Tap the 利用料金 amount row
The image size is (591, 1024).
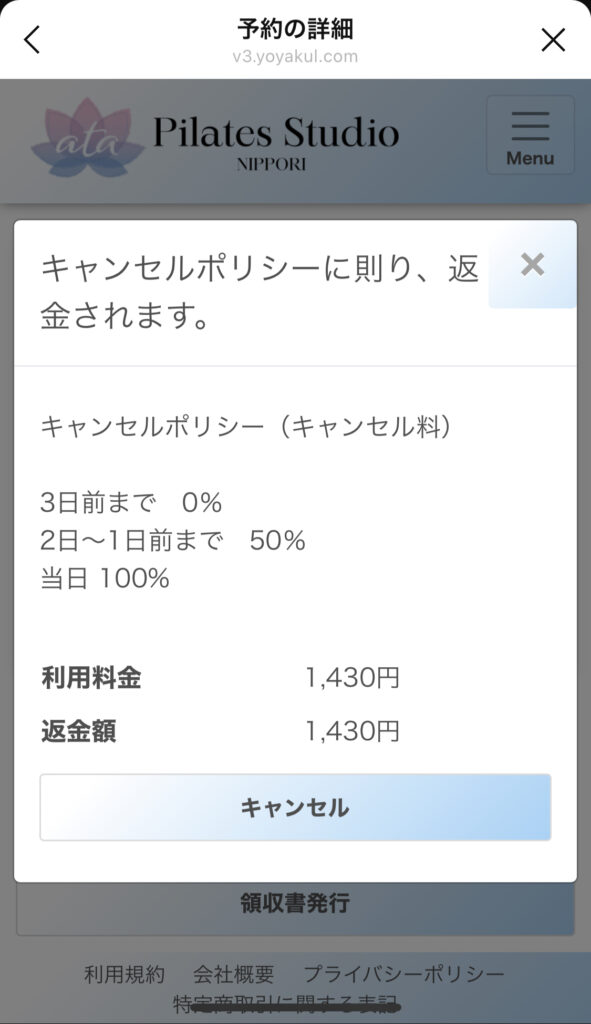click(x=220, y=679)
